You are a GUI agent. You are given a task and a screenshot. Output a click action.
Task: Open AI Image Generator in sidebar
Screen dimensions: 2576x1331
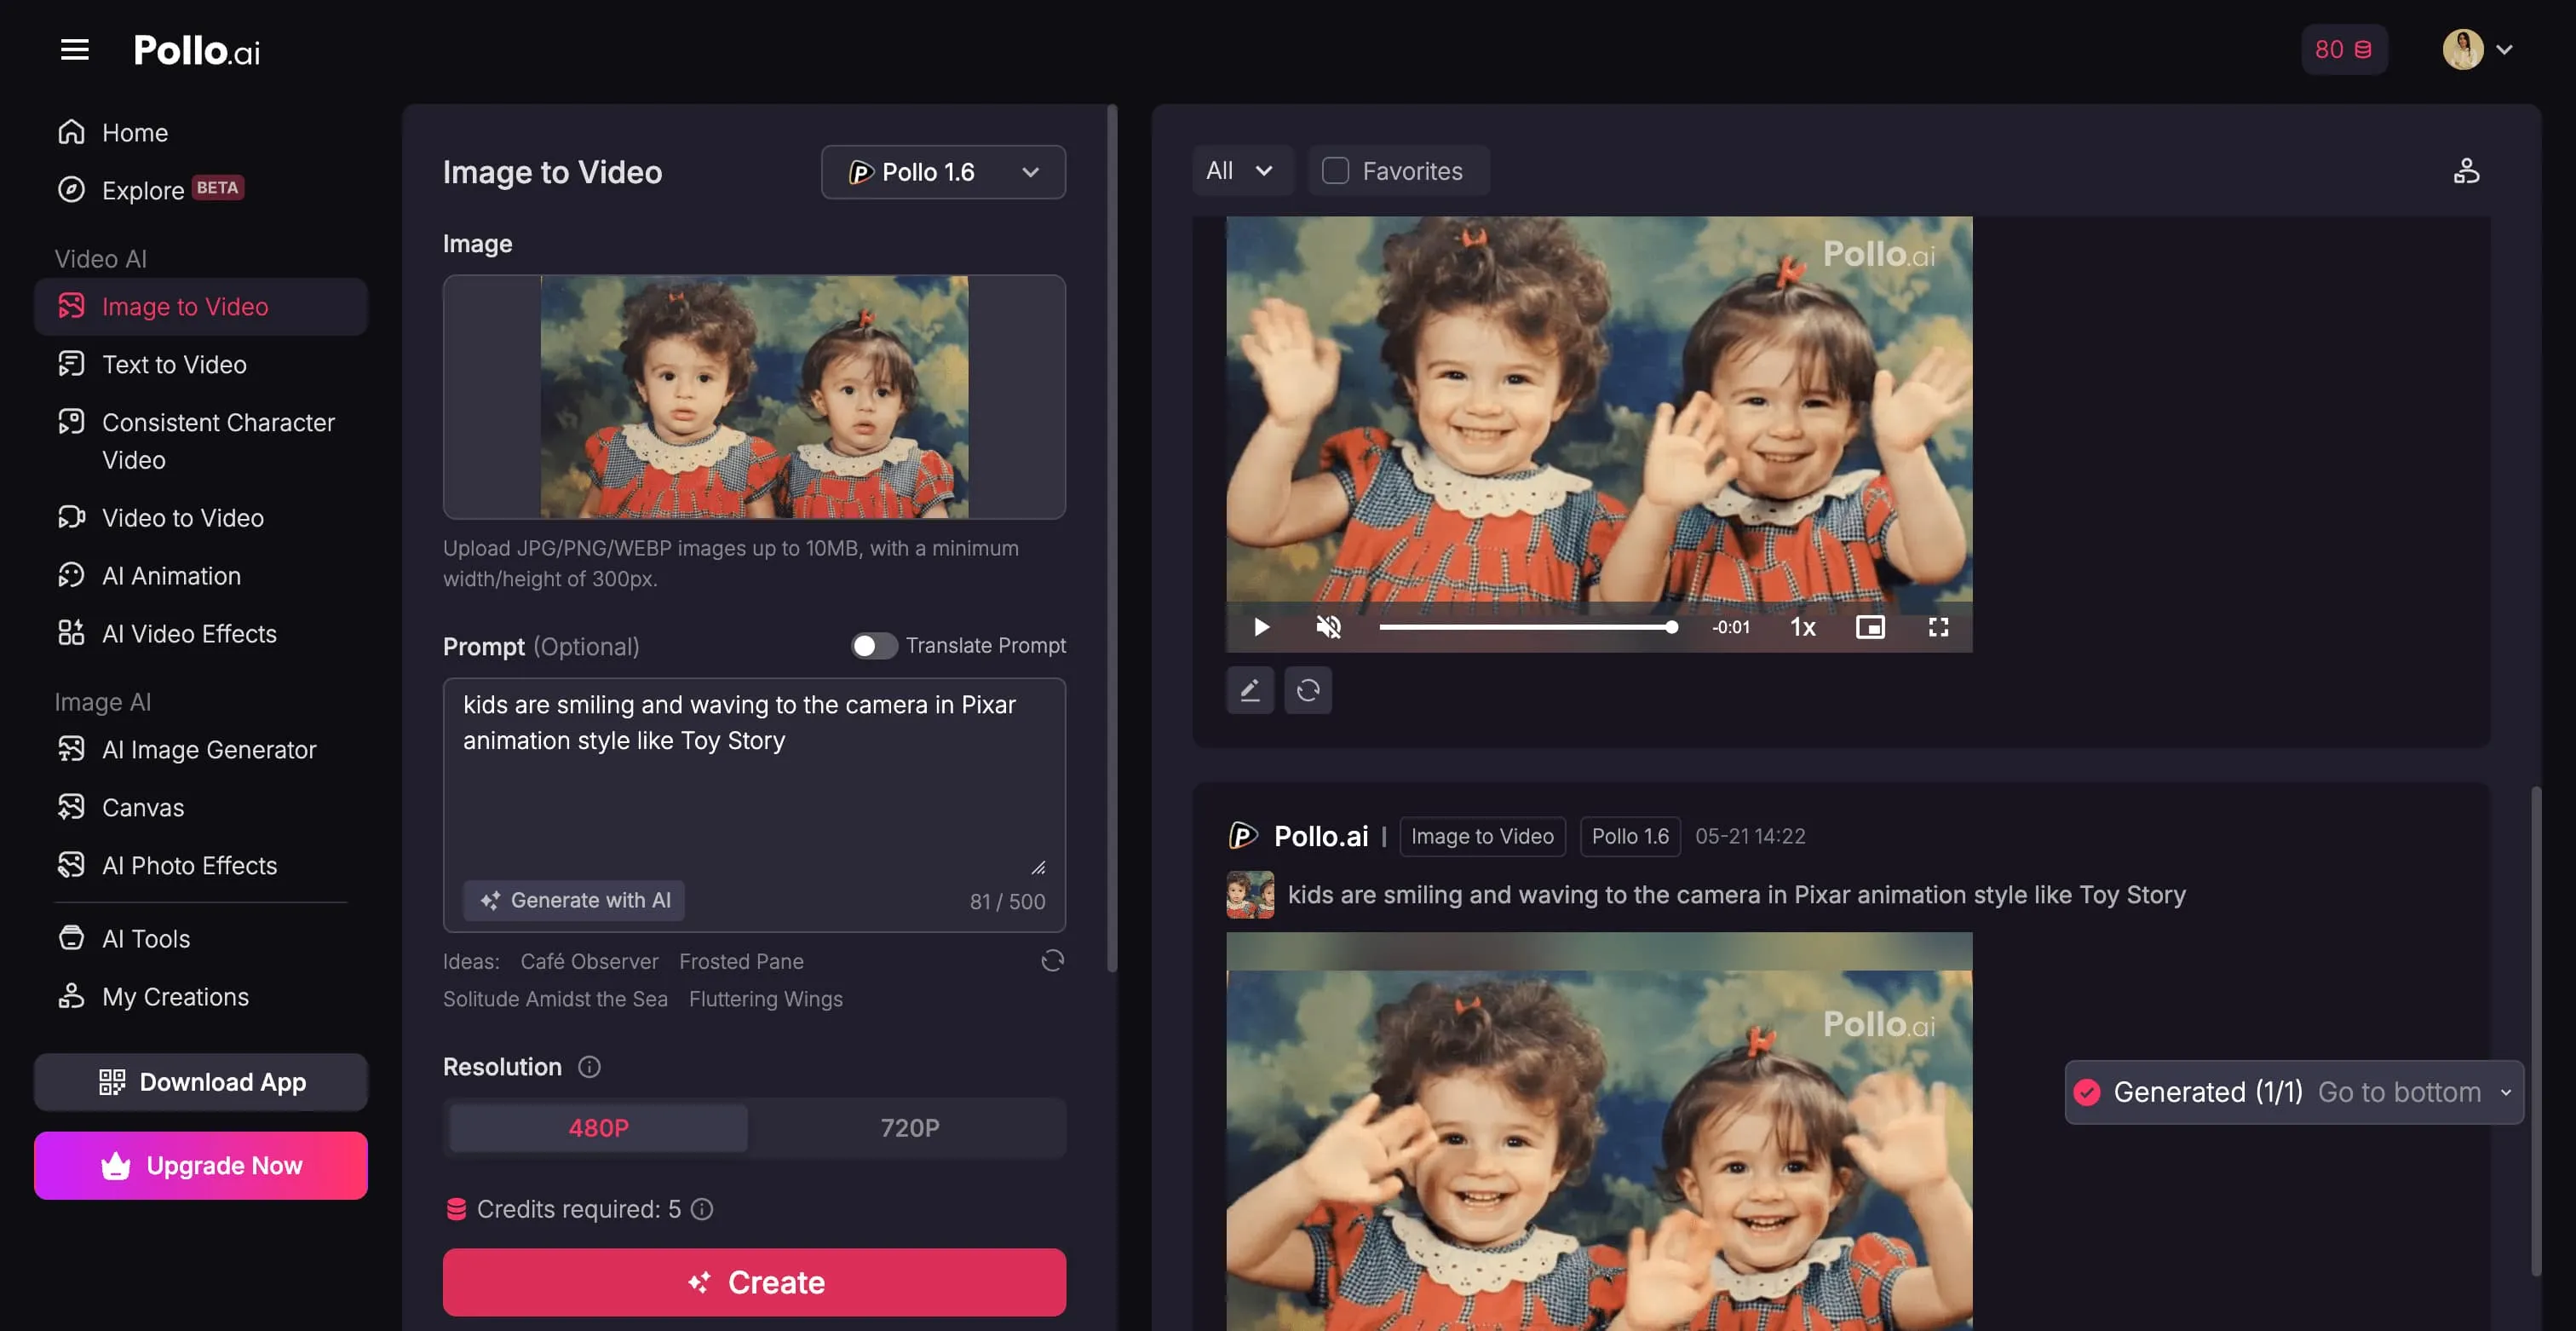coord(208,749)
